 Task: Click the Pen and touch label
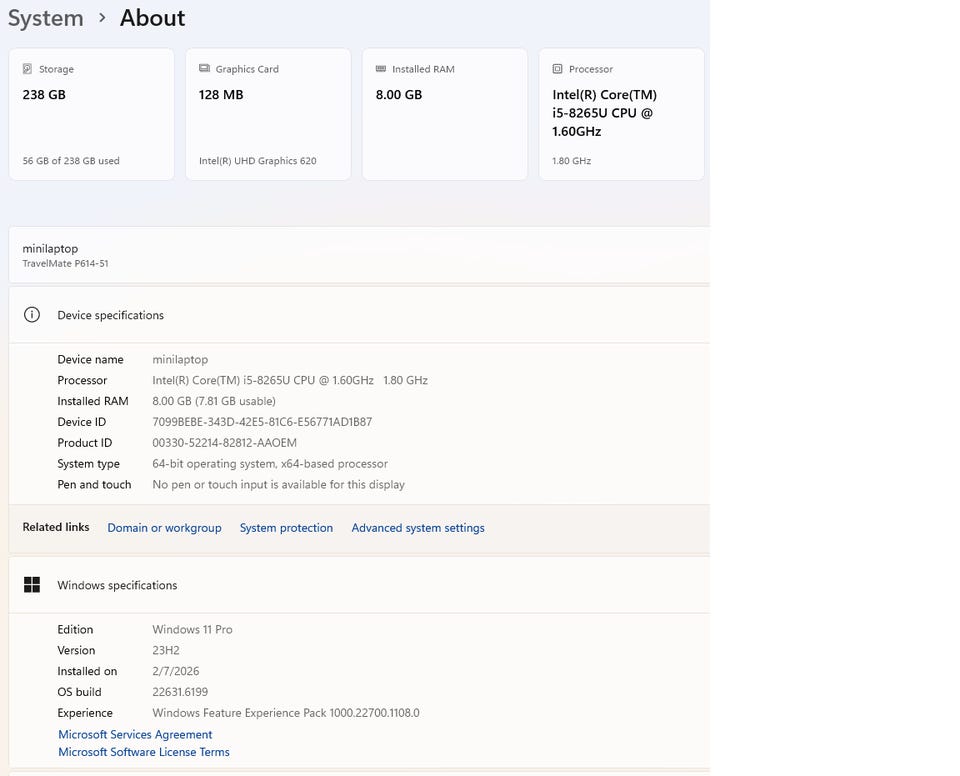coord(94,484)
